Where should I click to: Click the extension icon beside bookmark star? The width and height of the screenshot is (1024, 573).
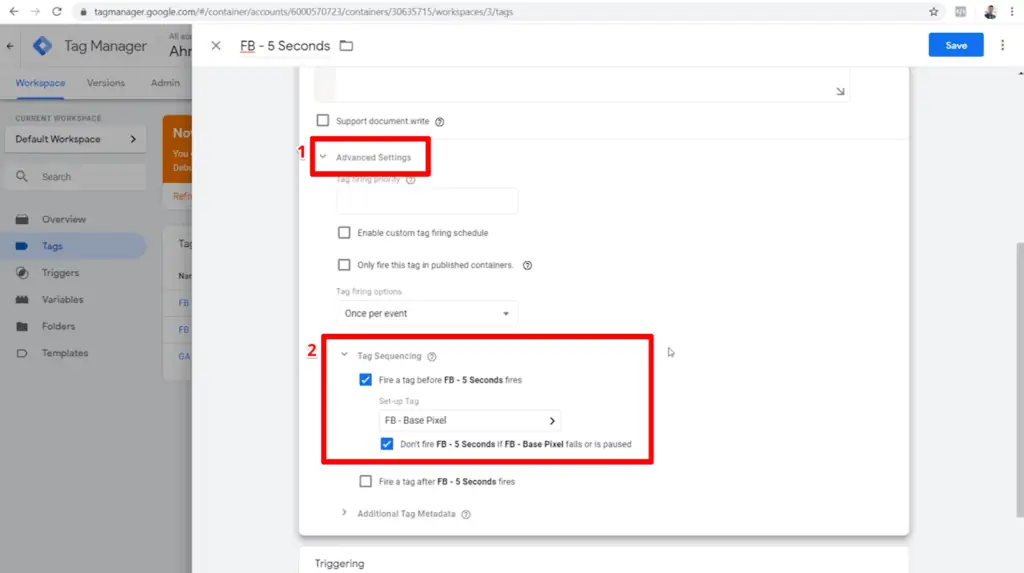tap(961, 12)
